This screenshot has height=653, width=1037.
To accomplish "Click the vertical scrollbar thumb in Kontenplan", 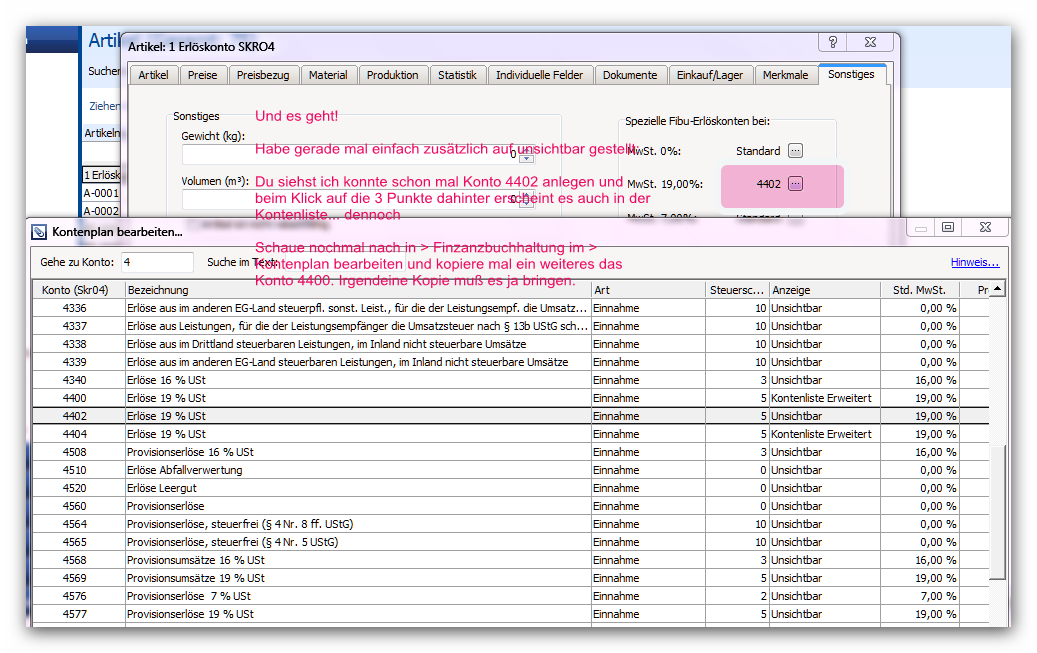I will coord(997,513).
